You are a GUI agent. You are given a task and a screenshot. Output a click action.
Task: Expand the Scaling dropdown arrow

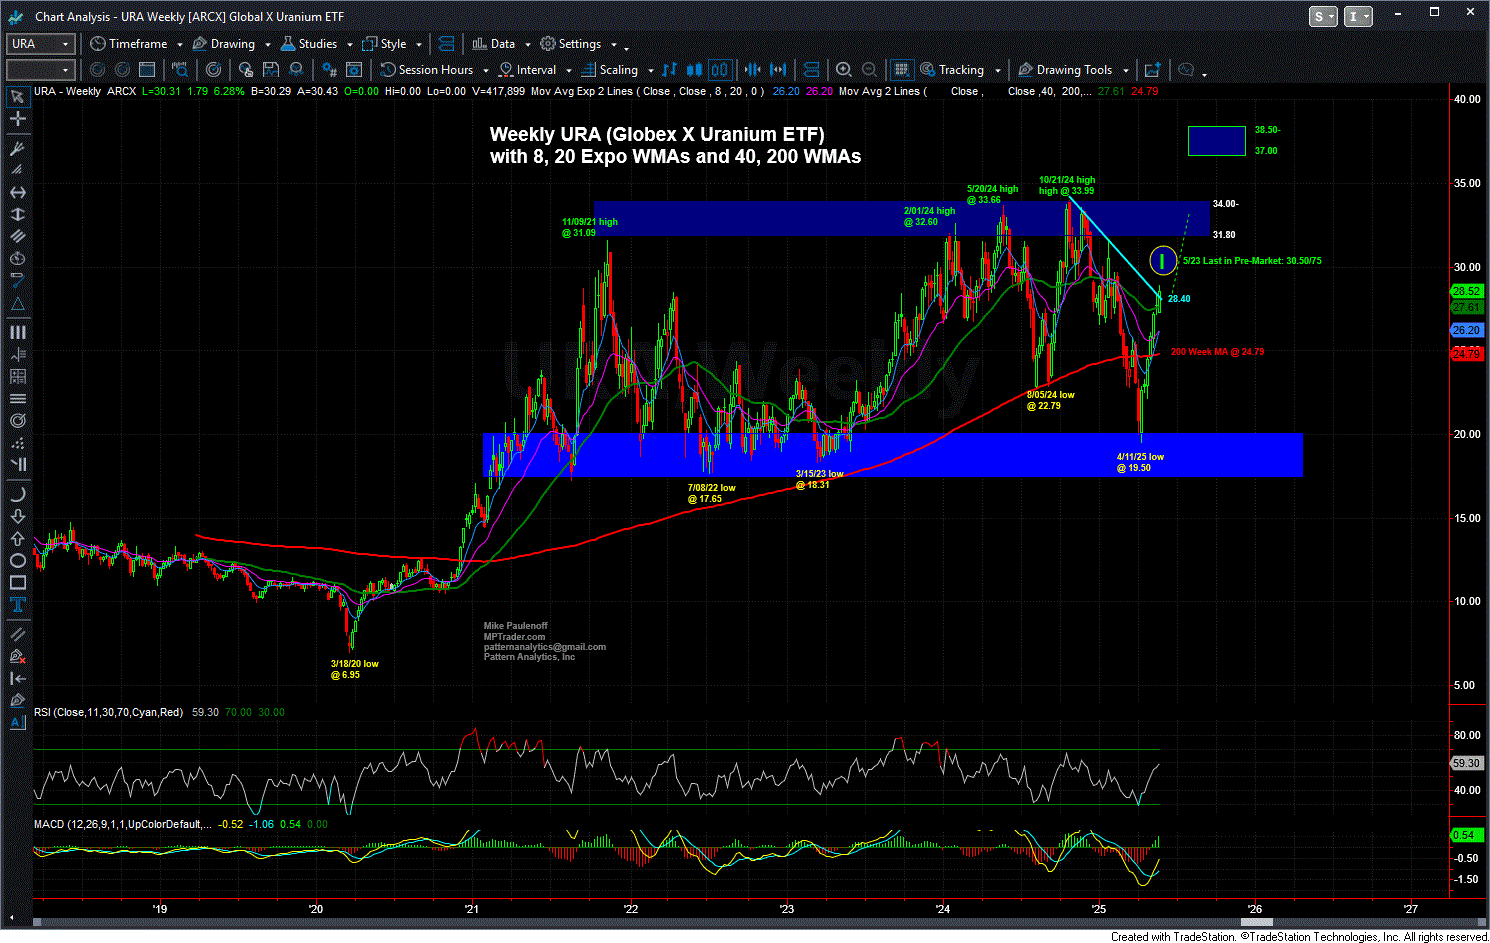pyautogui.click(x=650, y=71)
